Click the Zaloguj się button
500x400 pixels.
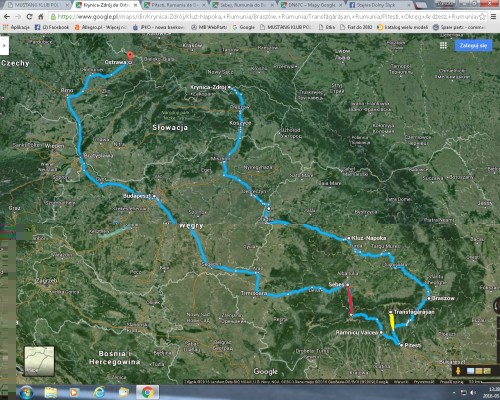coord(473,46)
